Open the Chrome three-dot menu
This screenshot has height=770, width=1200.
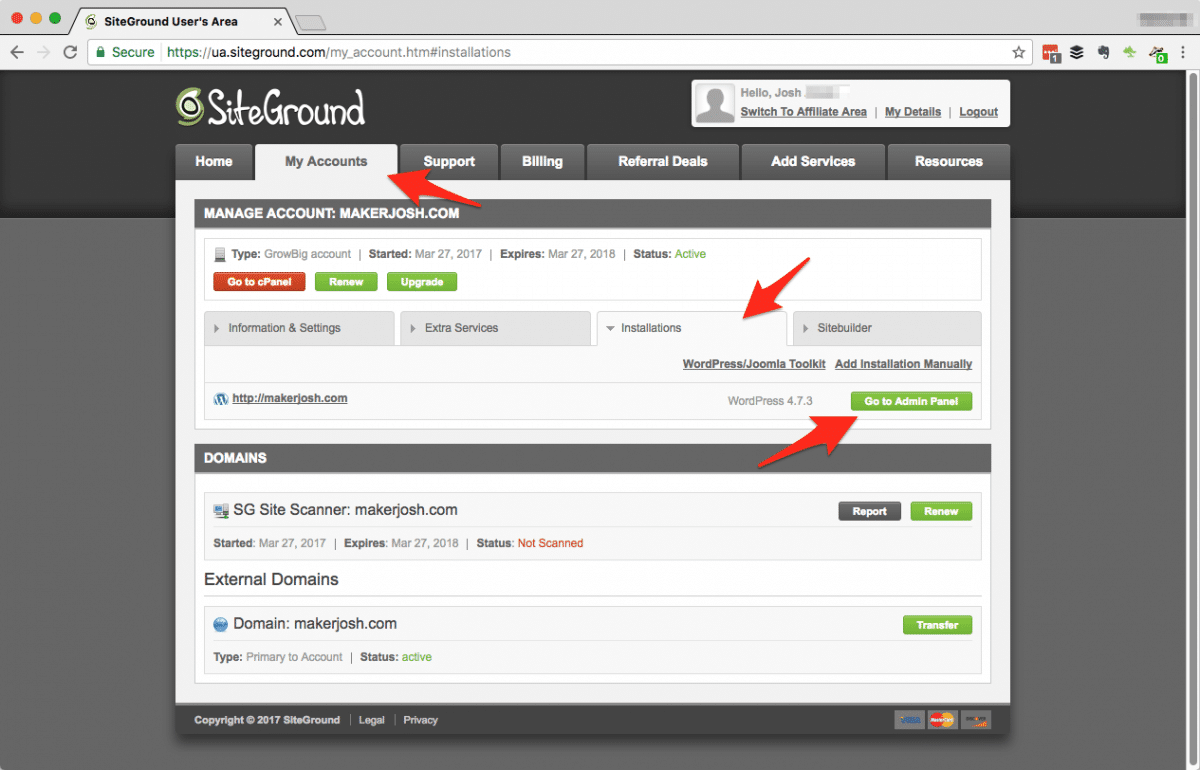[1182, 52]
